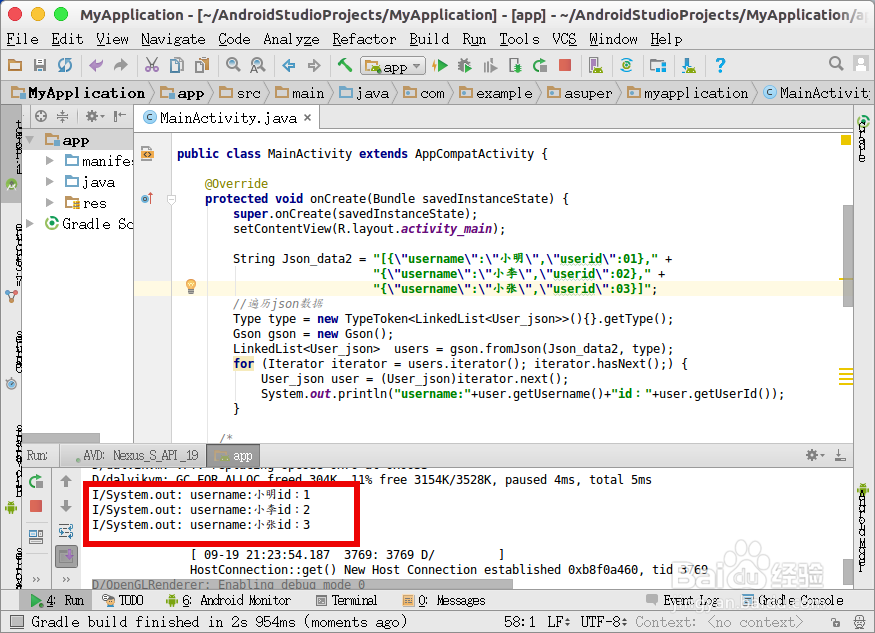This screenshot has width=875, height=633.
Task: Click the src breadcrumb
Action: point(241,93)
